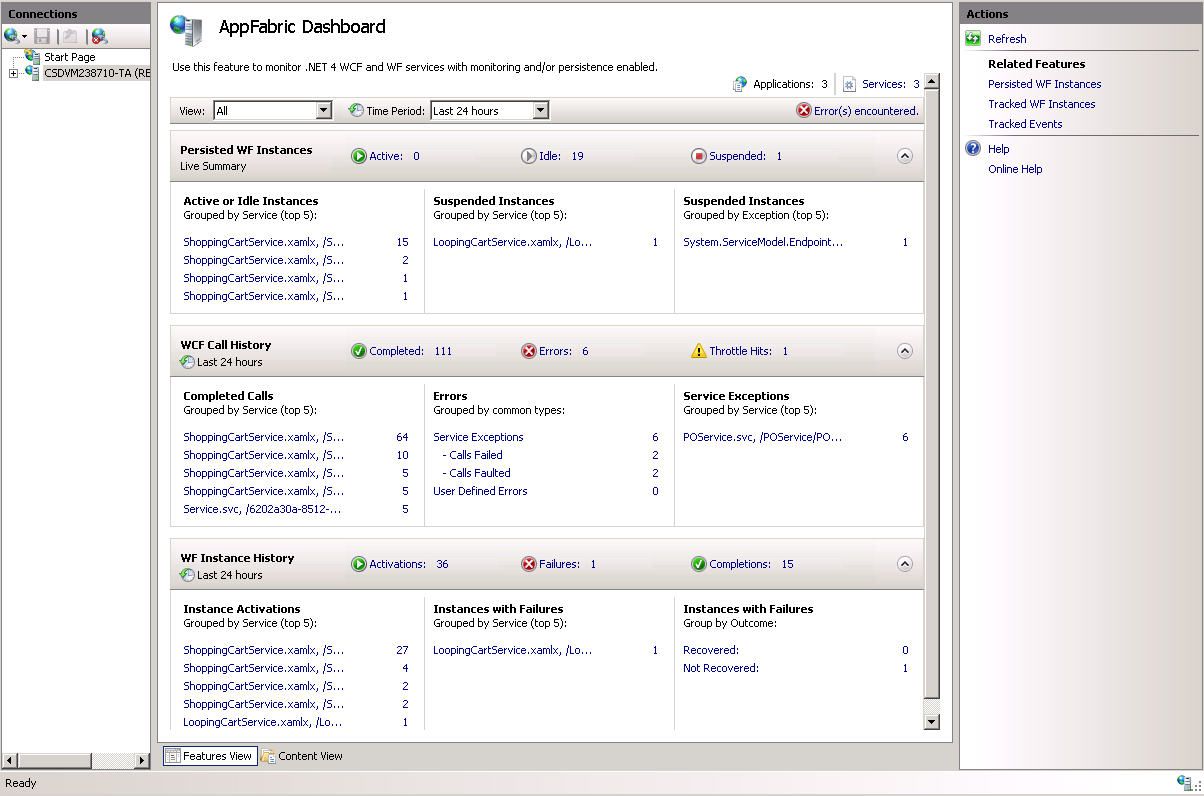Collapse the Persisted WF Instances section
This screenshot has width=1204, height=796.
pyautogui.click(x=904, y=156)
